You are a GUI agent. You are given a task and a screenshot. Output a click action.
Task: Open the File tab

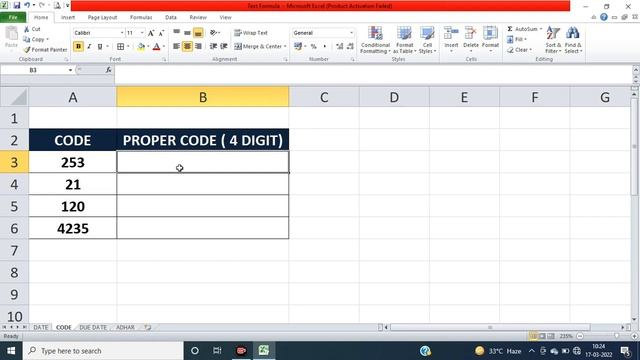click(x=13, y=17)
